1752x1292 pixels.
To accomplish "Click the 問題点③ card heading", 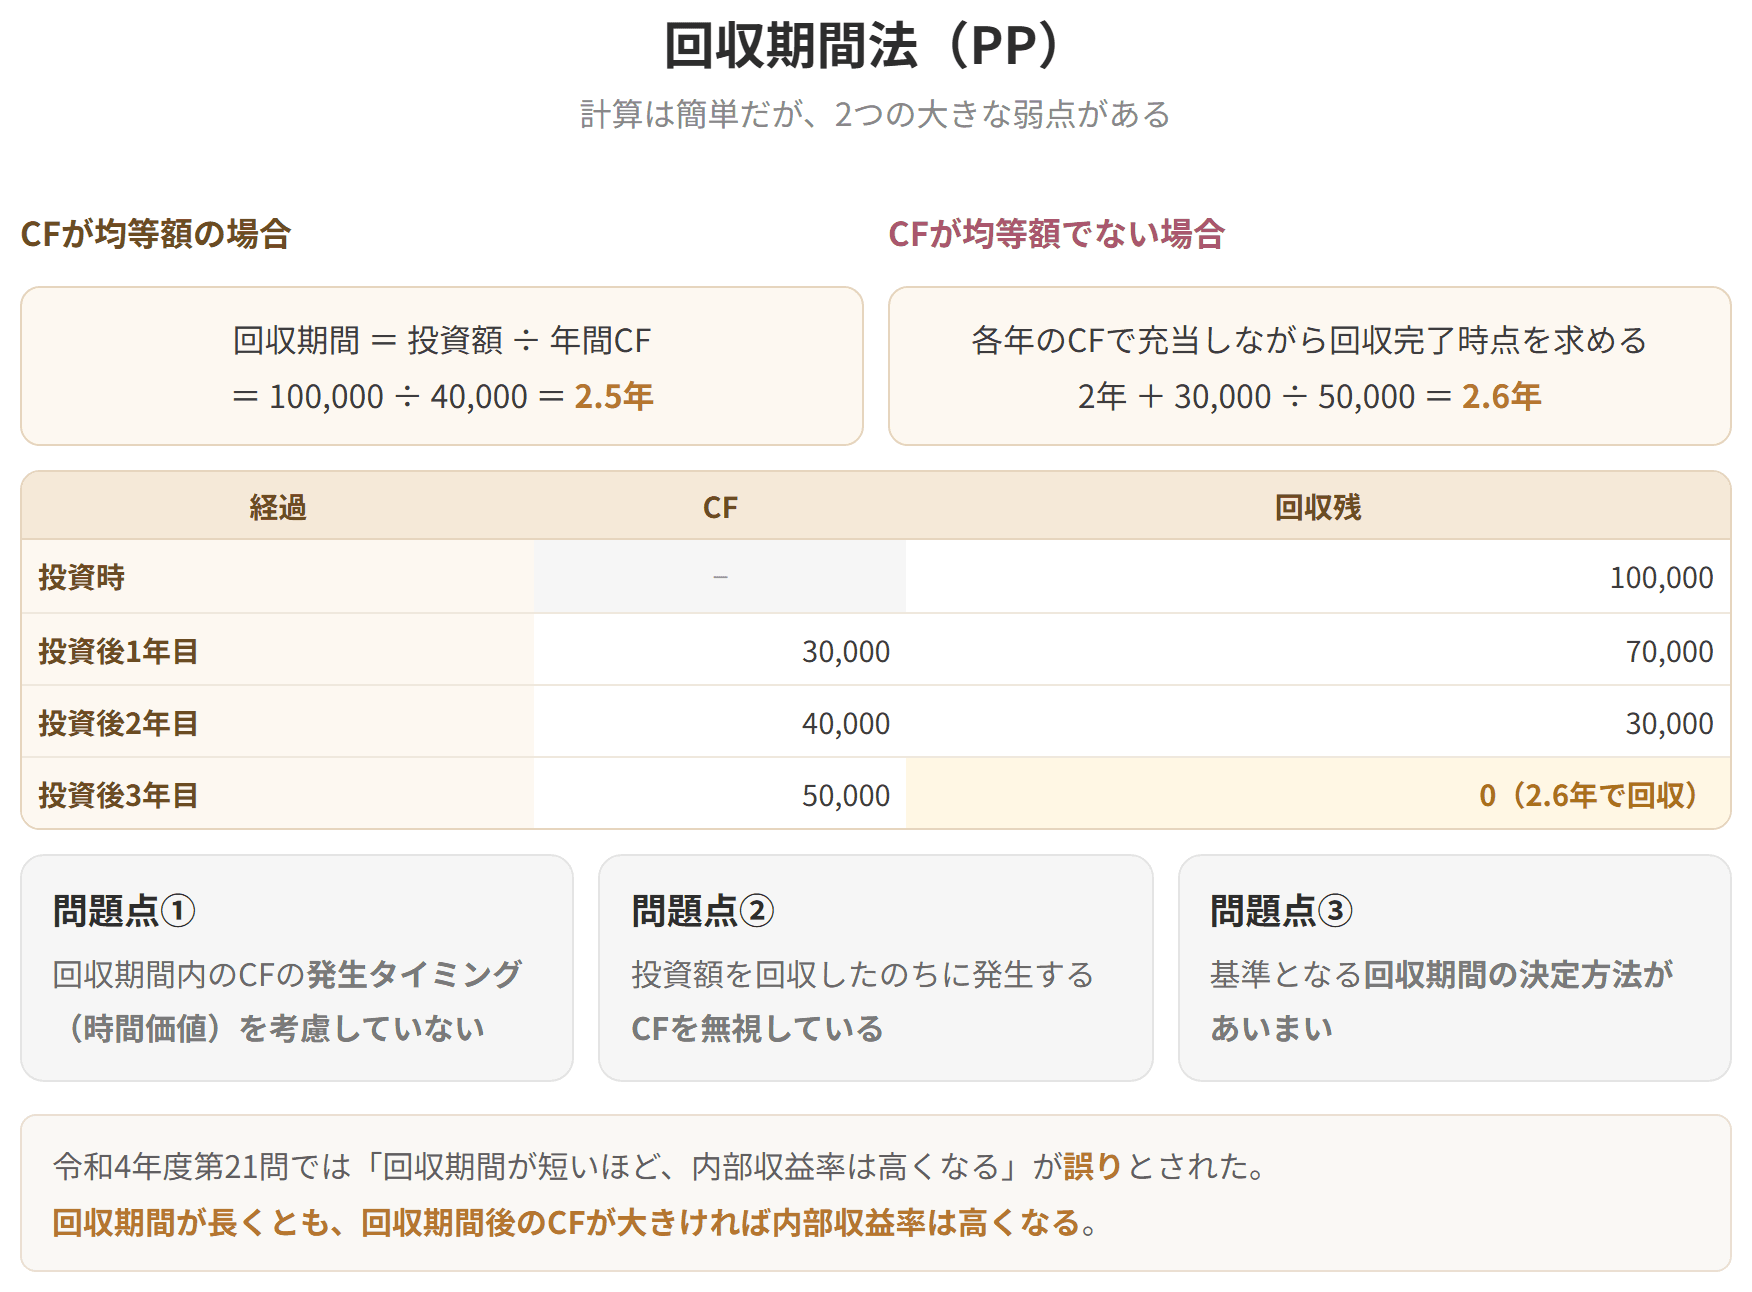I will pos(1281,911).
